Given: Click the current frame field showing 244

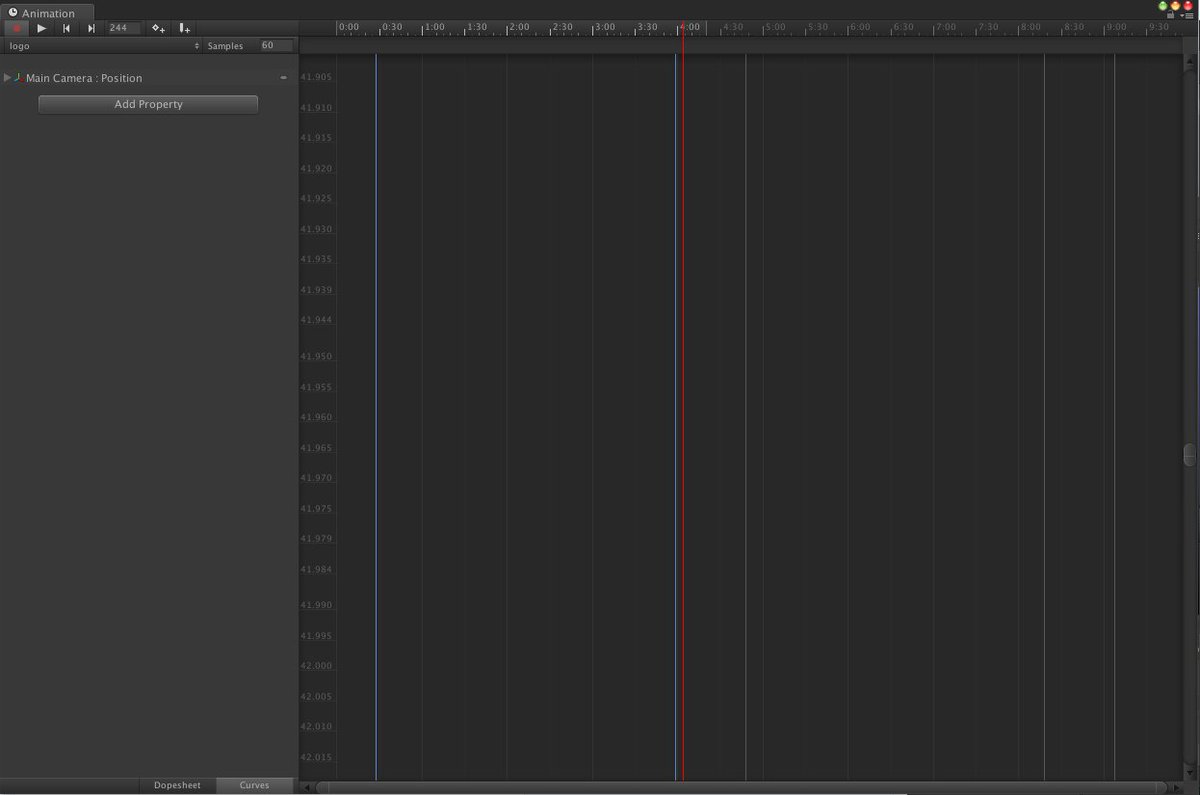Looking at the screenshot, I should click(x=123, y=28).
